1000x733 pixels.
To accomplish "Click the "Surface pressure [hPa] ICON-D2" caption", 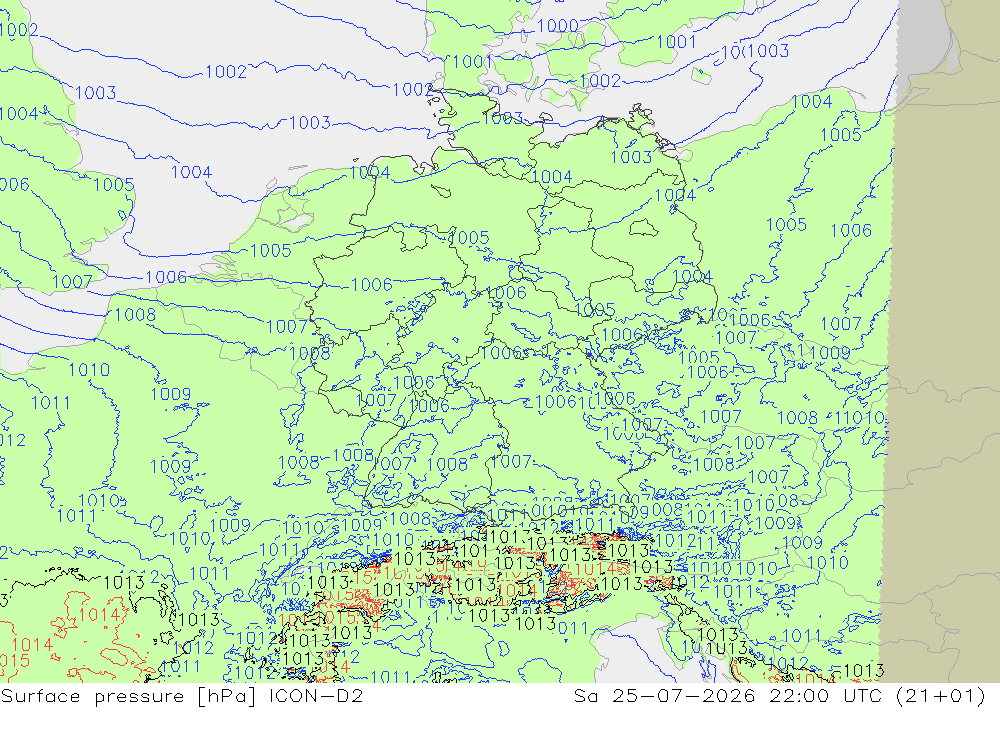I will point(182,695).
